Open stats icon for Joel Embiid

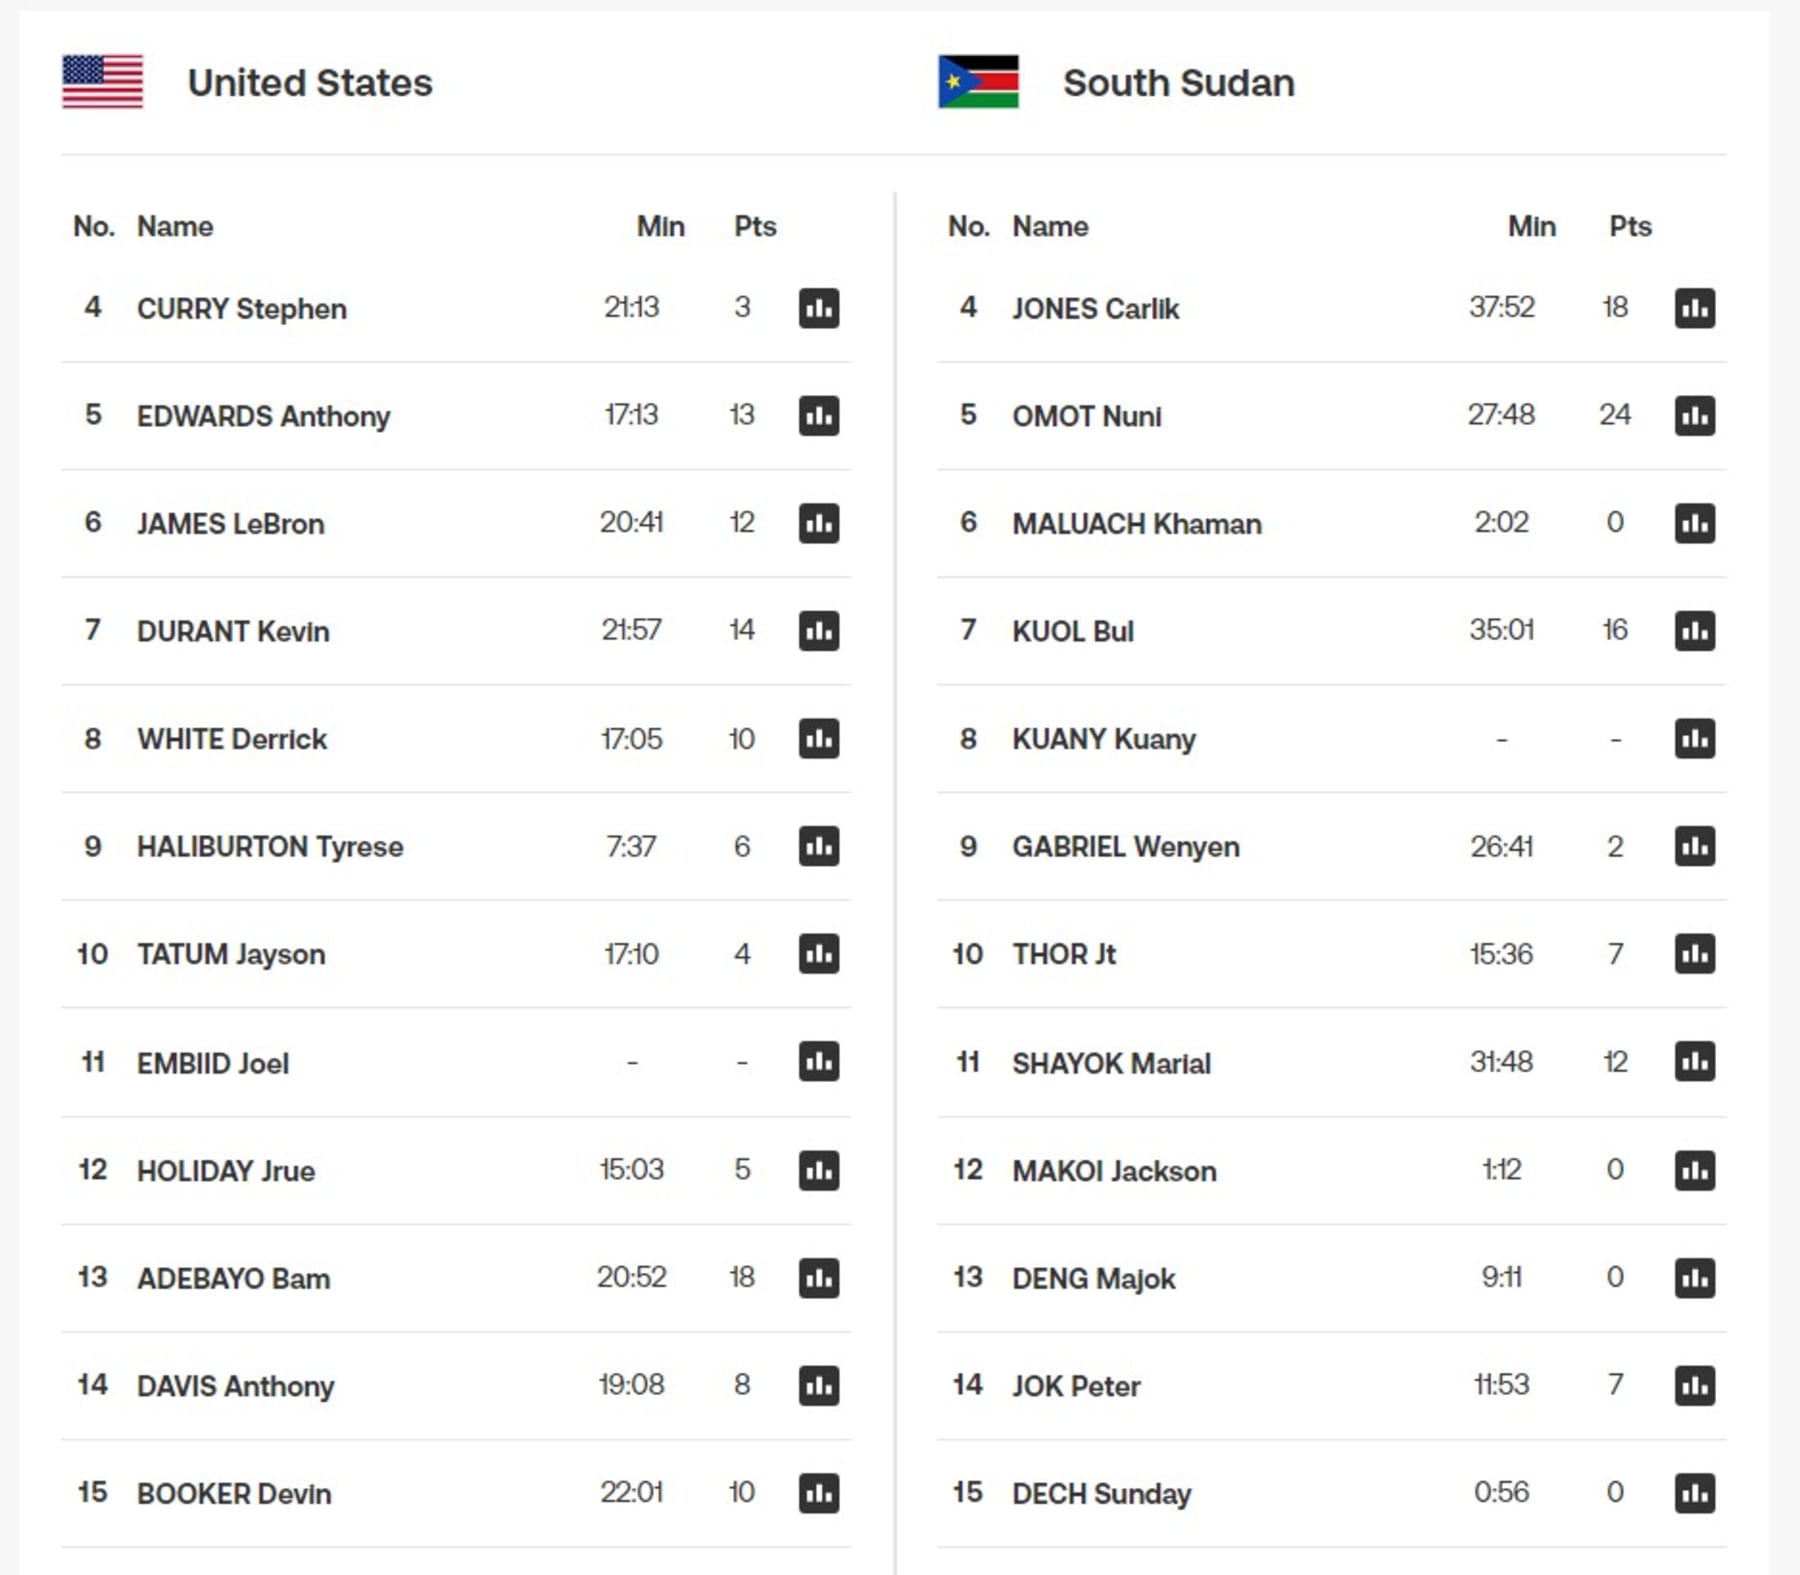[x=818, y=1062]
